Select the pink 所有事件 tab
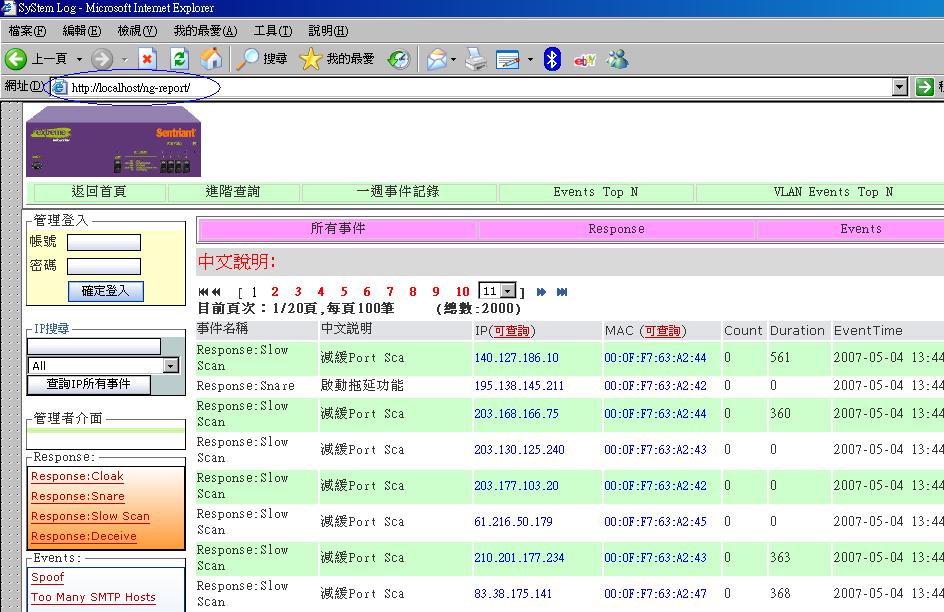This screenshot has width=944, height=612. (x=338, y=229)
